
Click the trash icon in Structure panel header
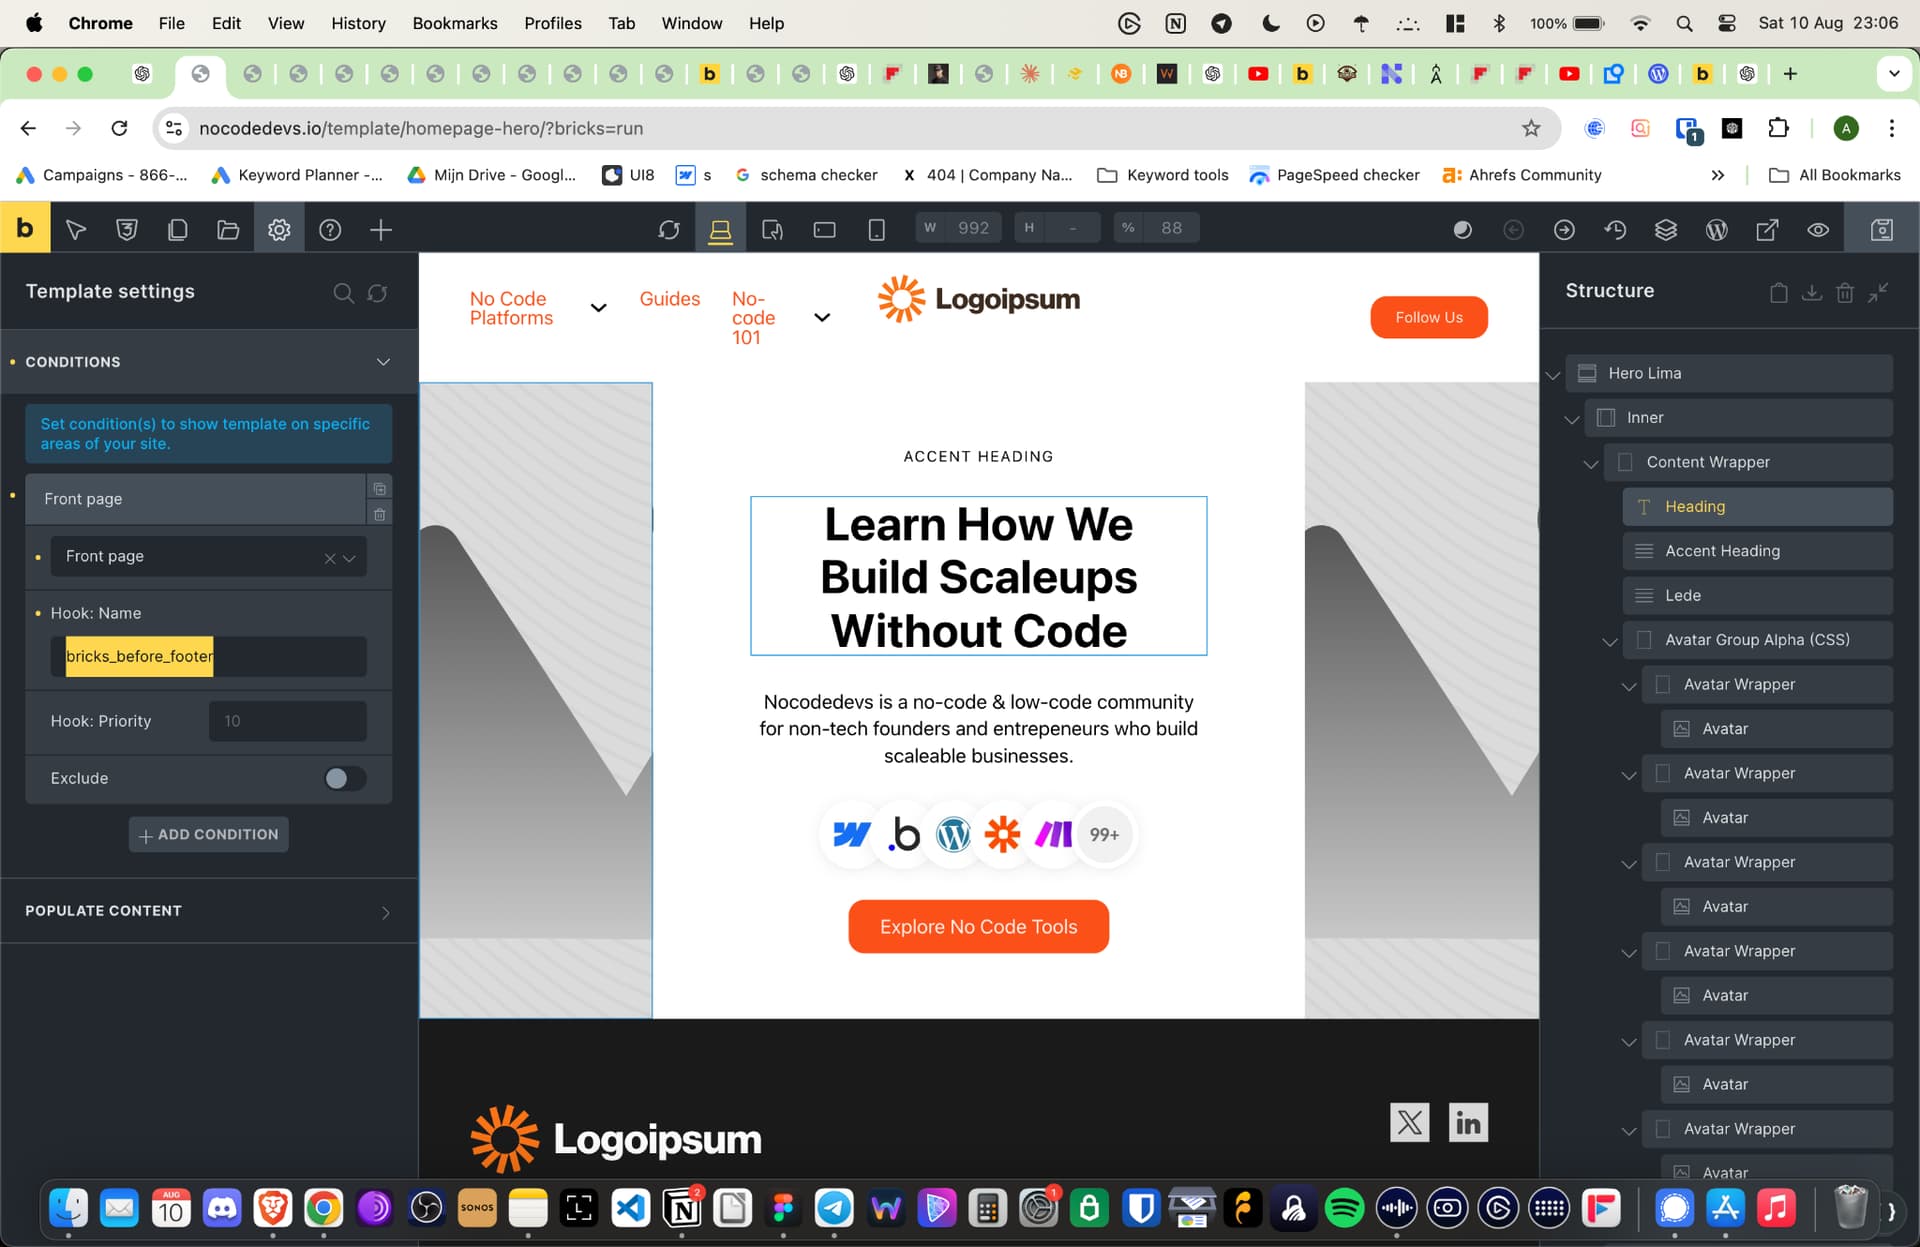point(1845,292)
